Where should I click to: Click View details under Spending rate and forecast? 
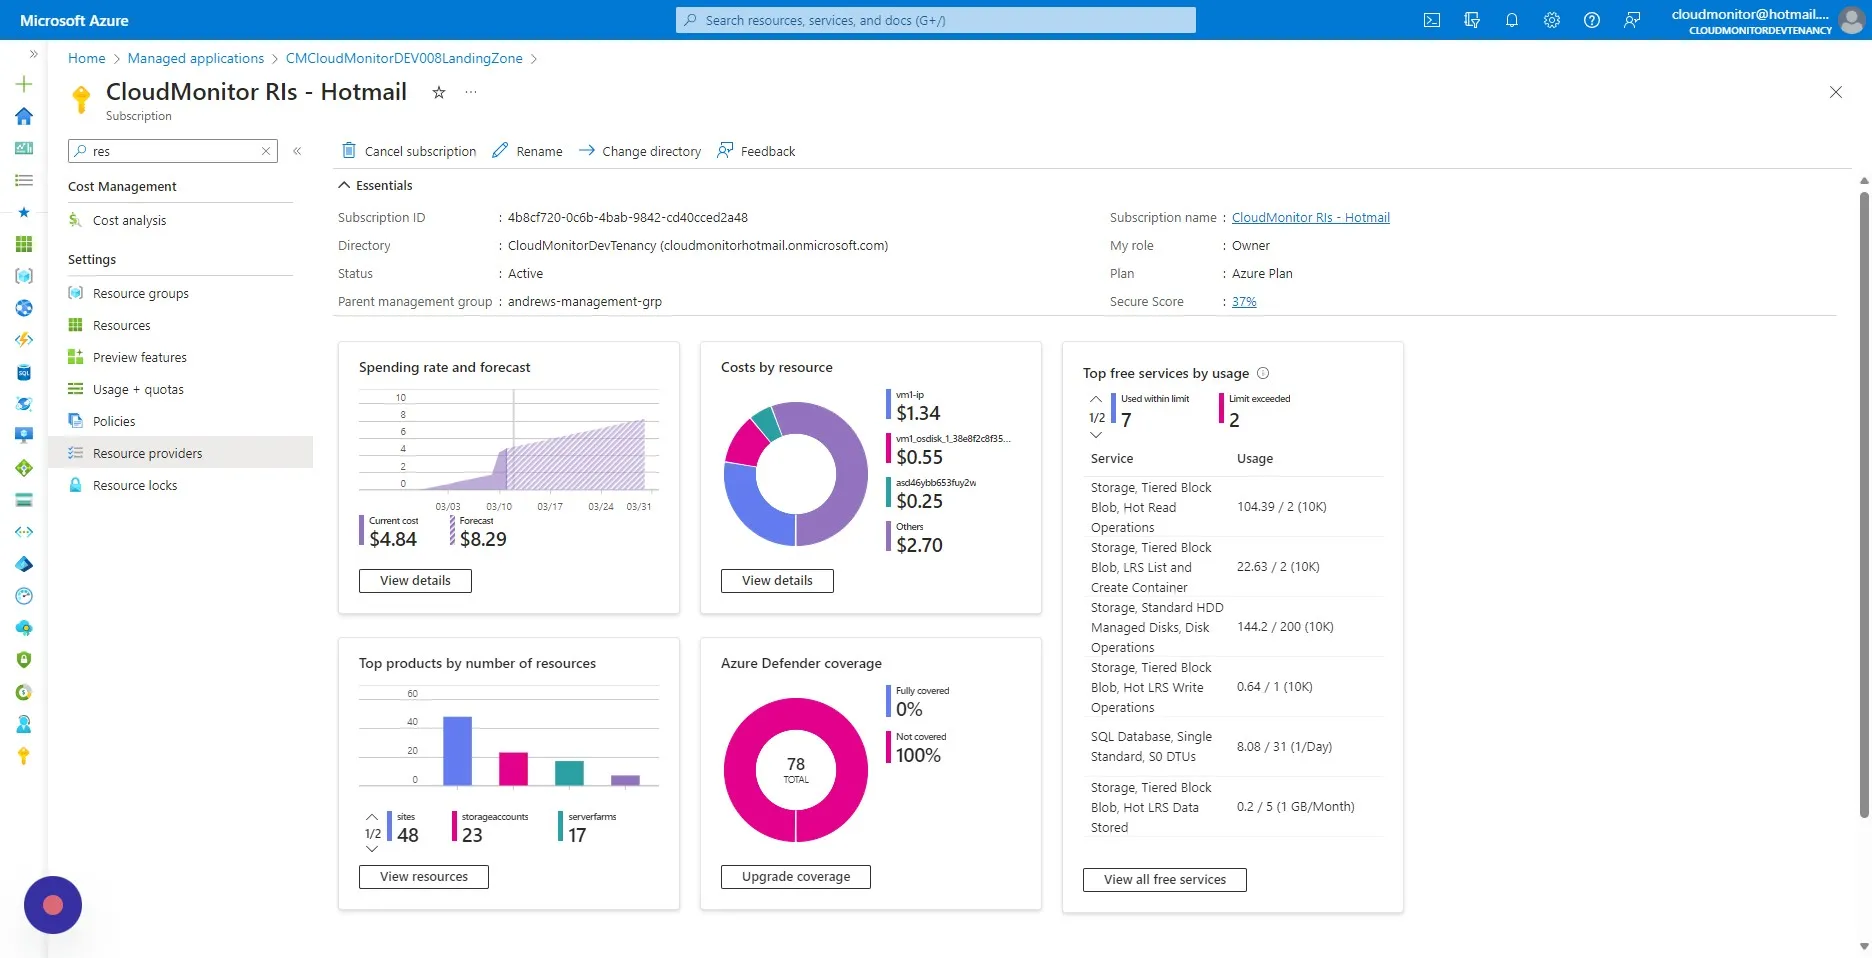(x=415, y=581)
